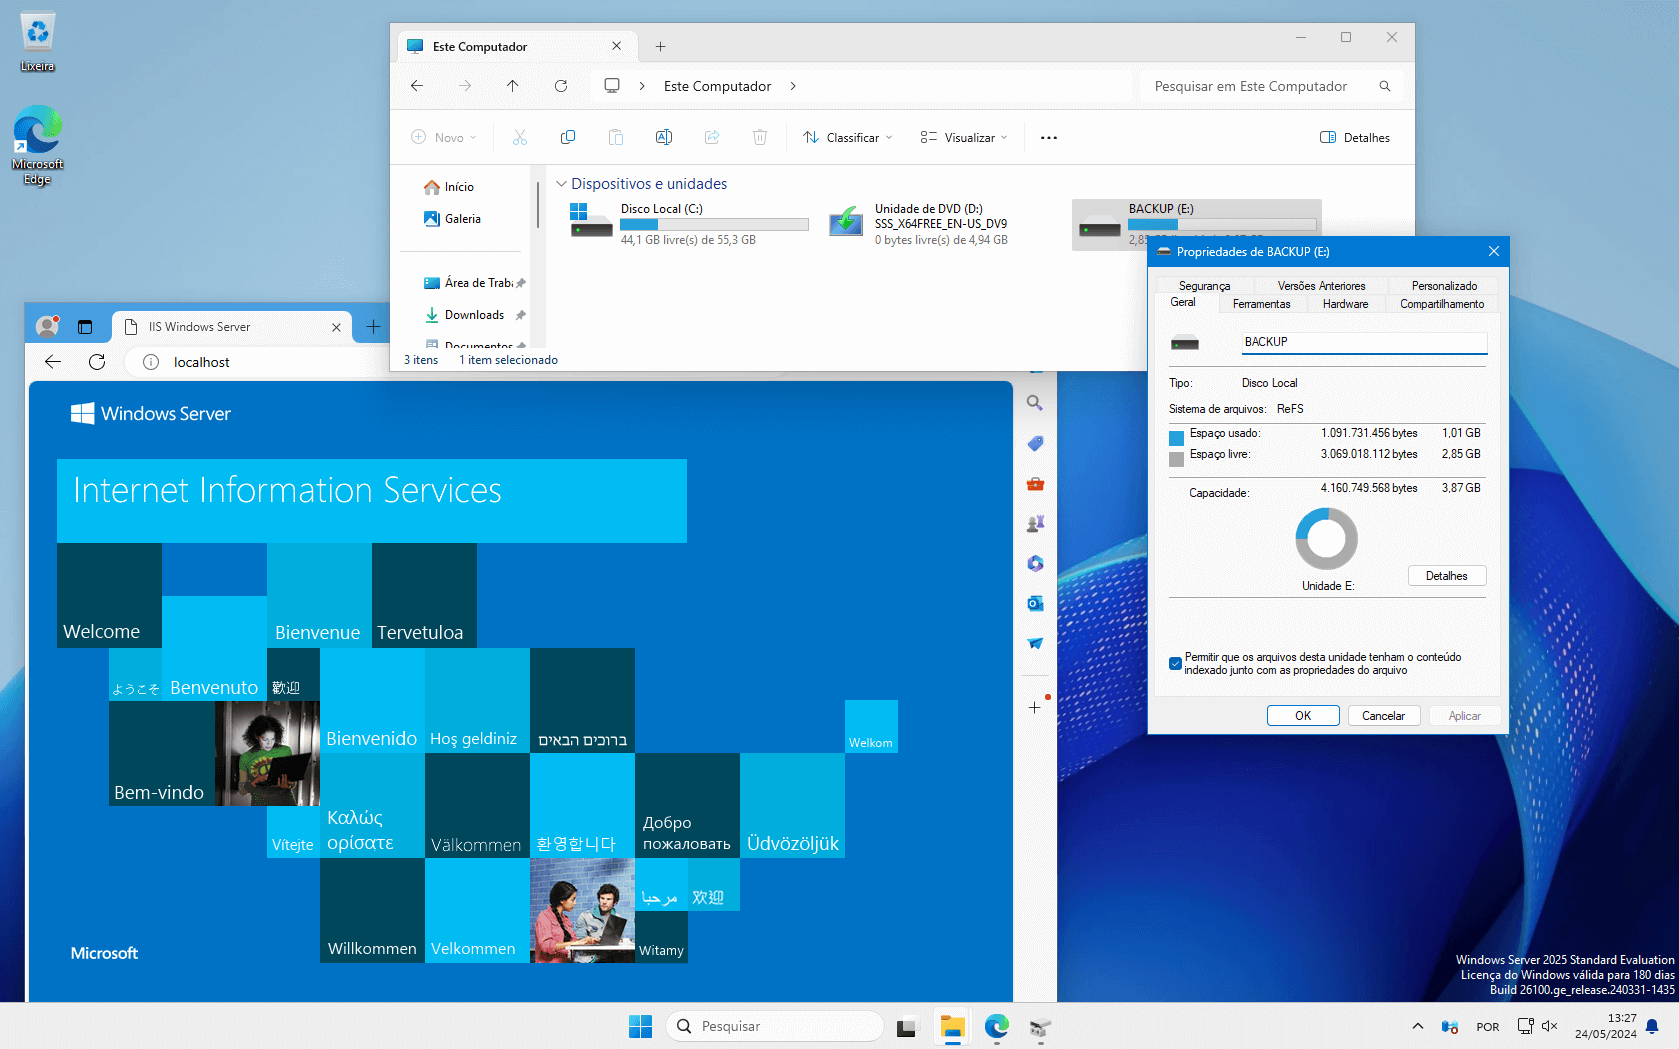Switch to the Ferramentas tab
This screenshot has height=1049, width=1679.
tap(1261, 304)
